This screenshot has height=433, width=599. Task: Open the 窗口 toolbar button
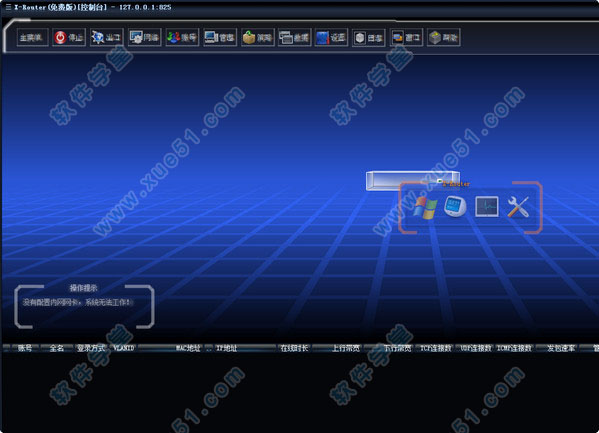[406, 37]
